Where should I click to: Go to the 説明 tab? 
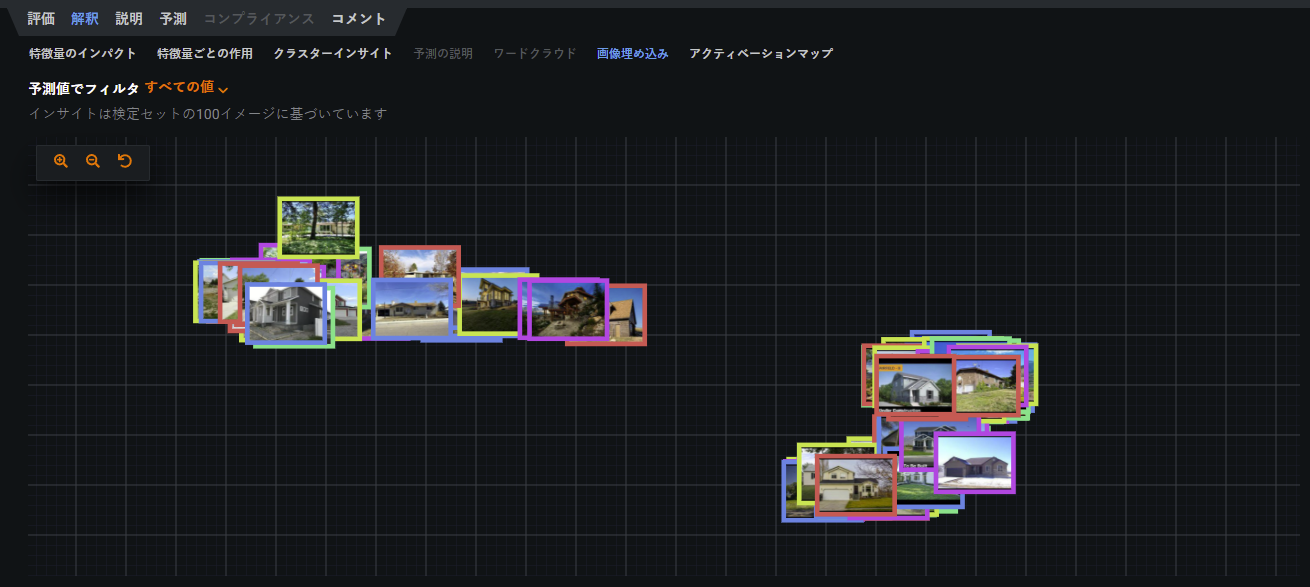(x=129, y=19)
